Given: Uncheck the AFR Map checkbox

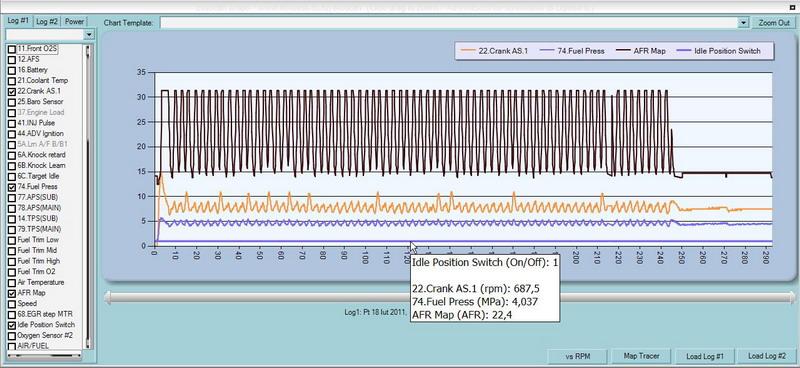Looking at the screenshot, I should point(12,293).
